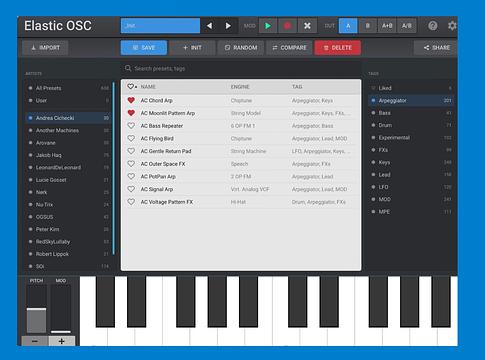Click the X button next to record

(x=307, y=26)
